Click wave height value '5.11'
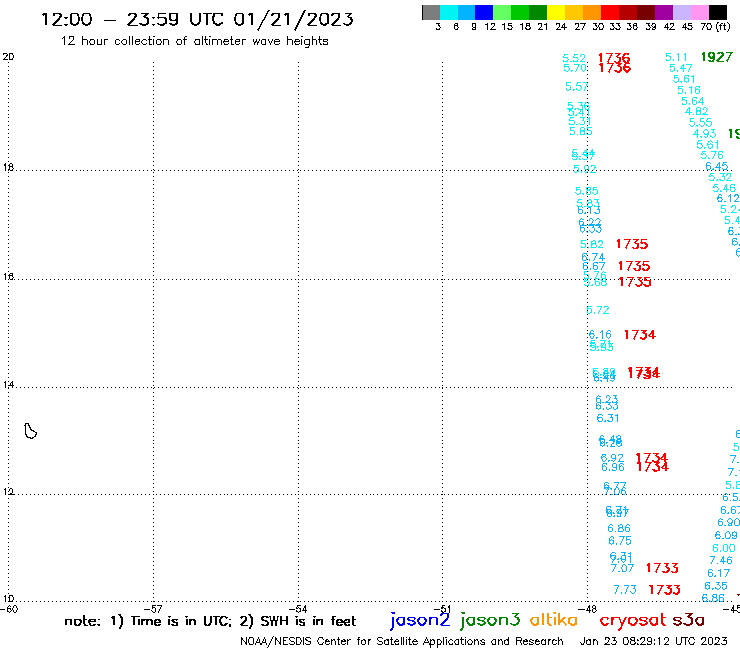 (x=677, y=58)
